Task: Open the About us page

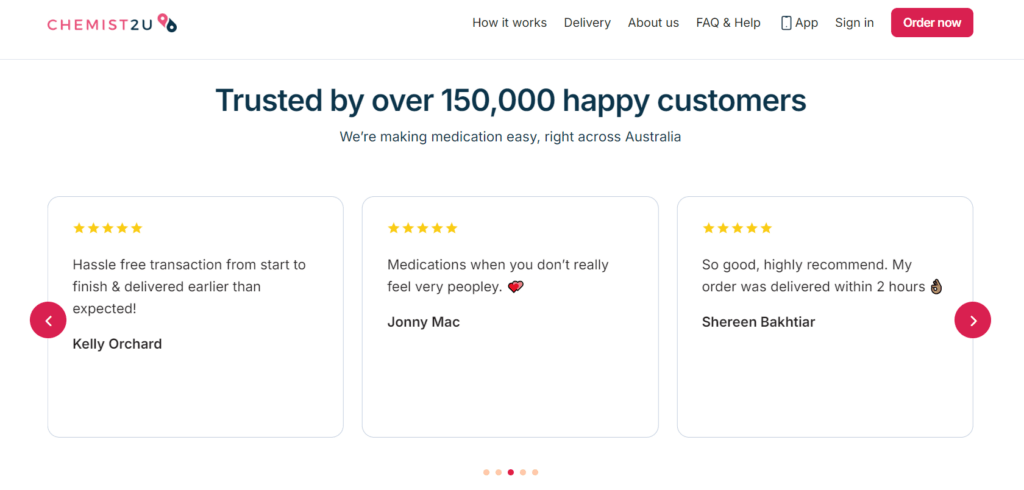Action: pos(653,23)
